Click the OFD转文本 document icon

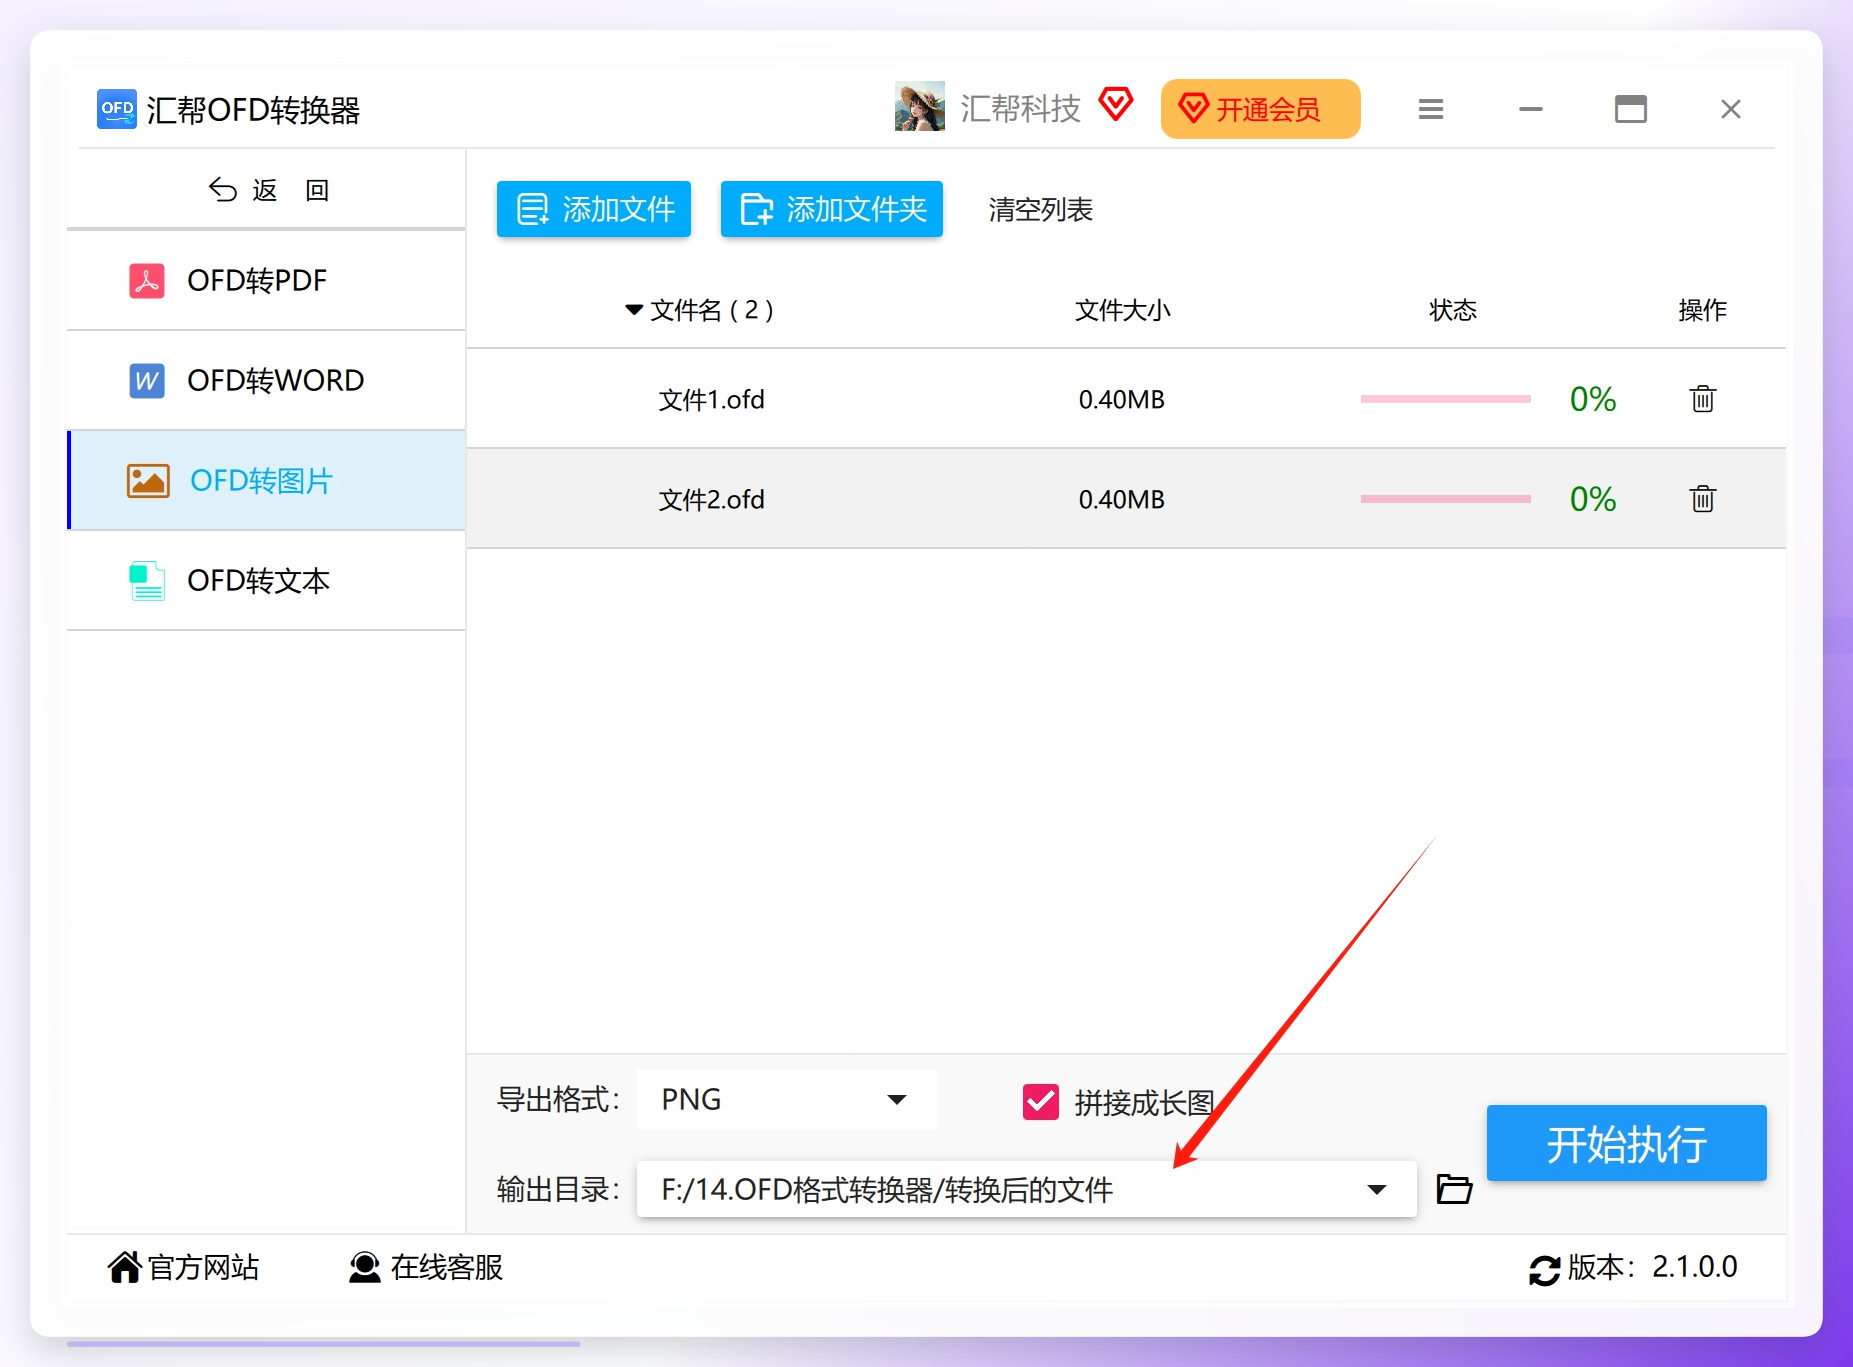click(147, 581)
